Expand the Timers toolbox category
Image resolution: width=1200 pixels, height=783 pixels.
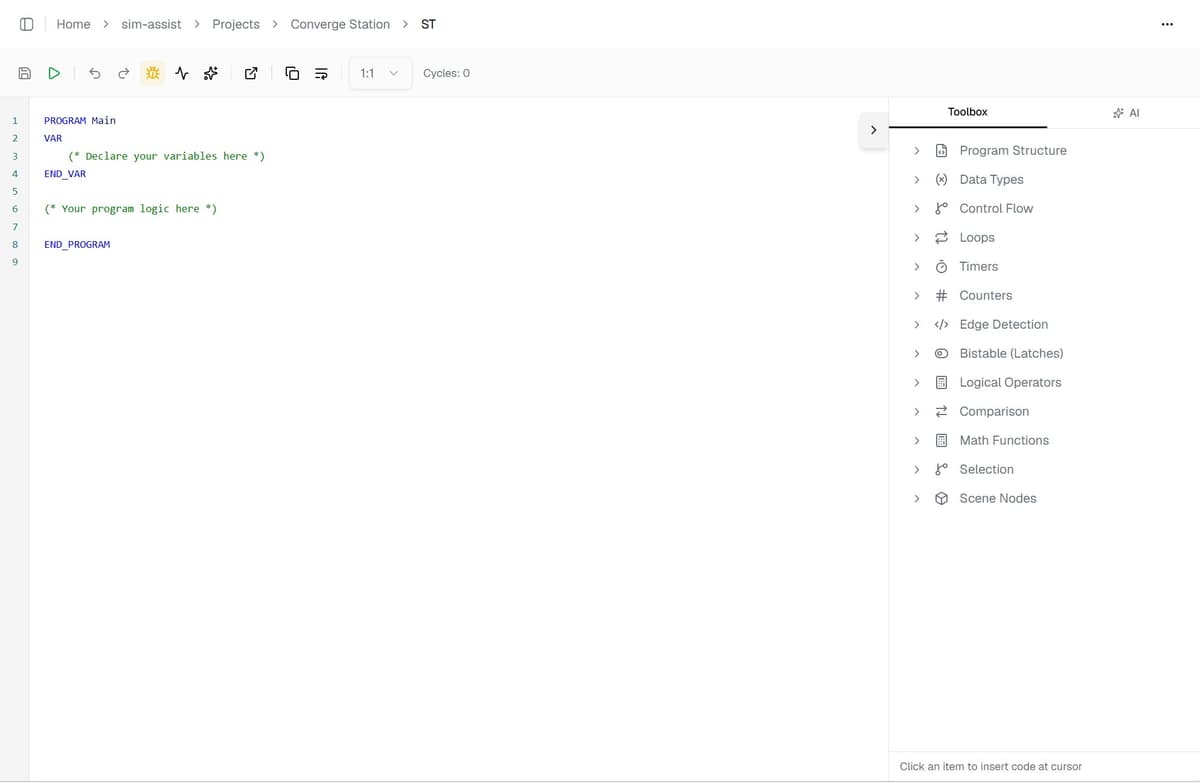(x=978, y=266)
